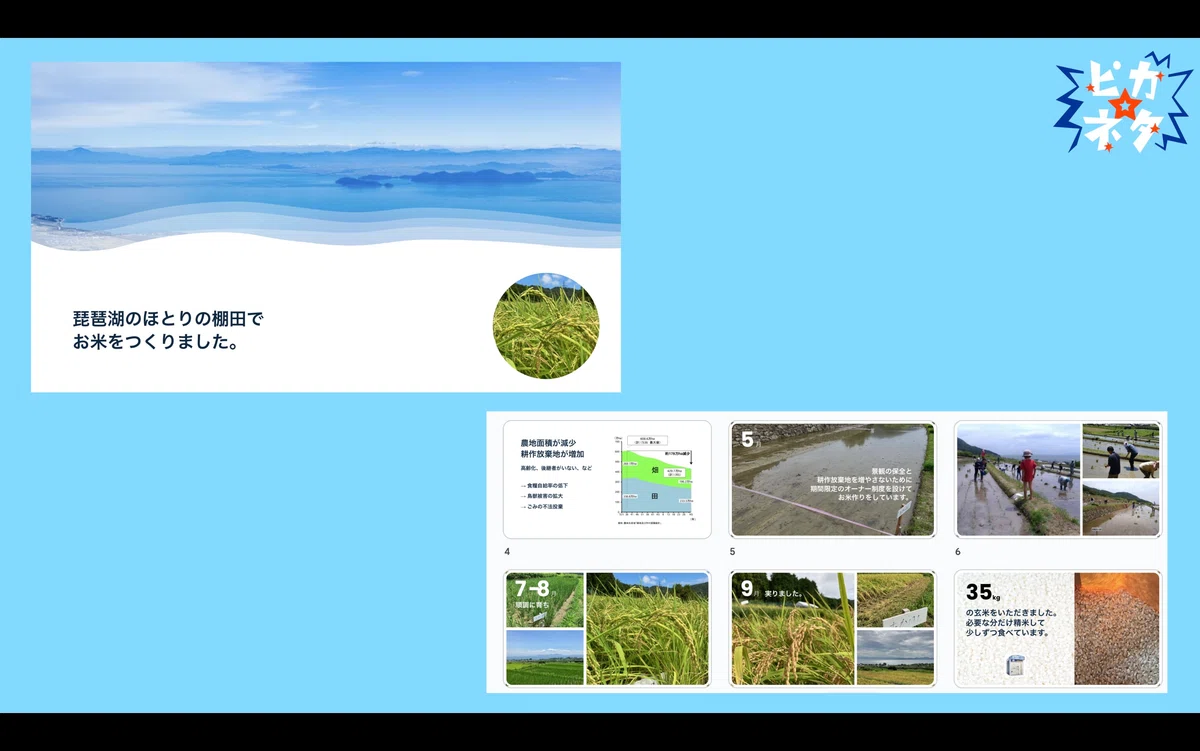
Task: Click the brown rice grains photo
Action: pyautogui.click(x=1117, y=629)
